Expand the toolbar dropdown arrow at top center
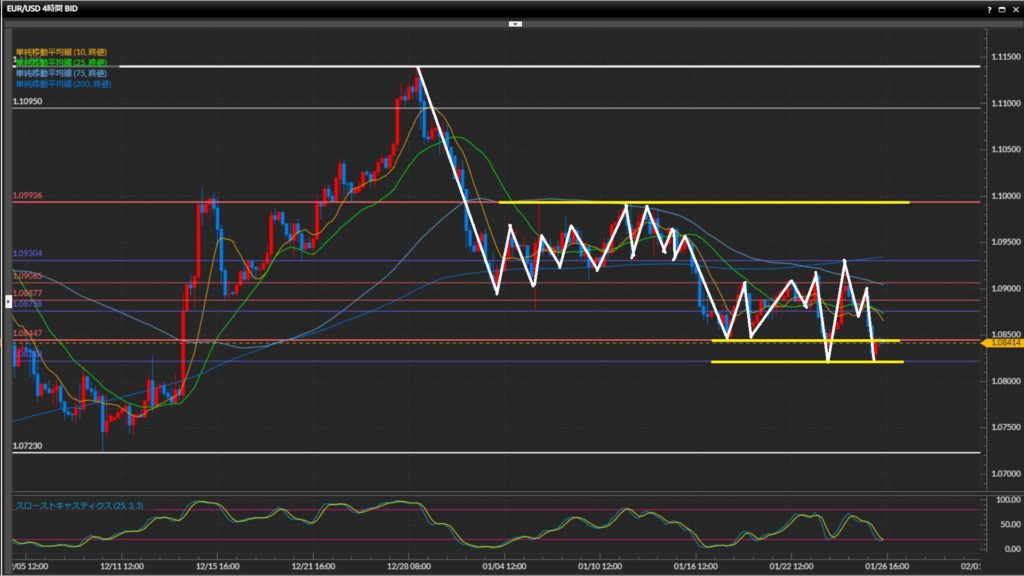 (x=512, y=22)
